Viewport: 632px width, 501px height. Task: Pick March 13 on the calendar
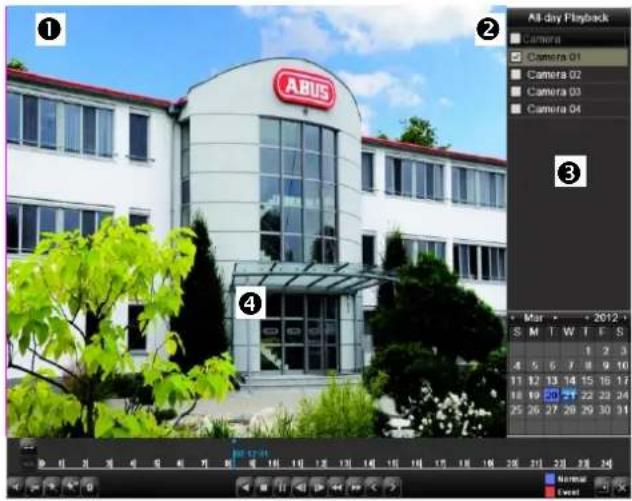tap(551, 380)
